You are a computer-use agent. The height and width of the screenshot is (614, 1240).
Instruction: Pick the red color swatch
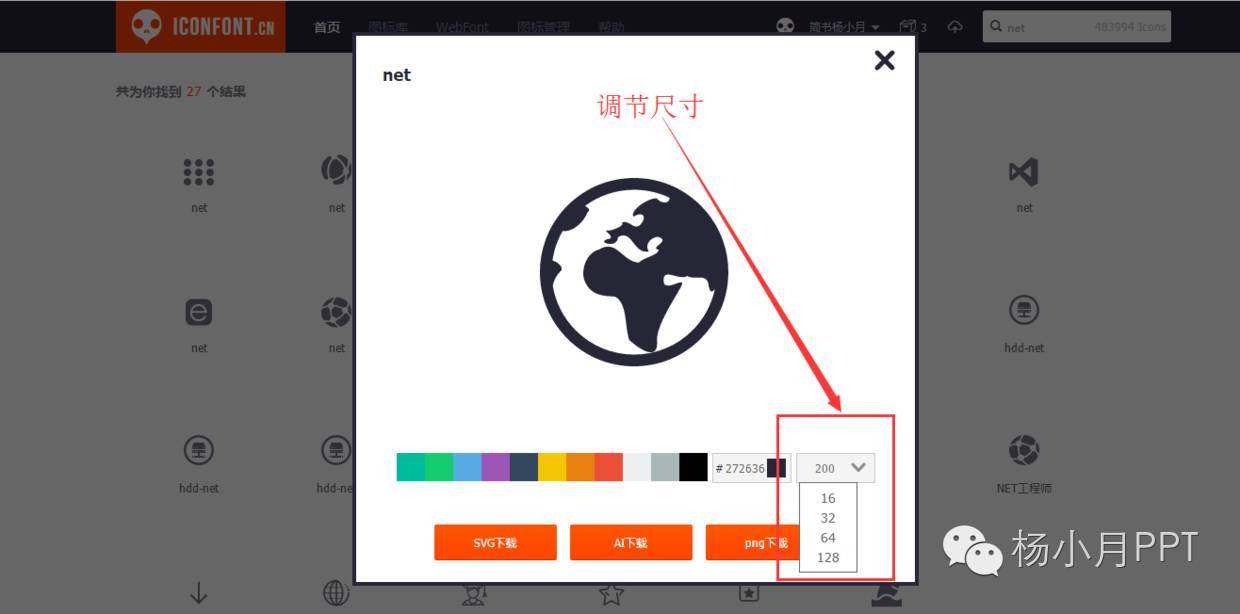(609, 467)
